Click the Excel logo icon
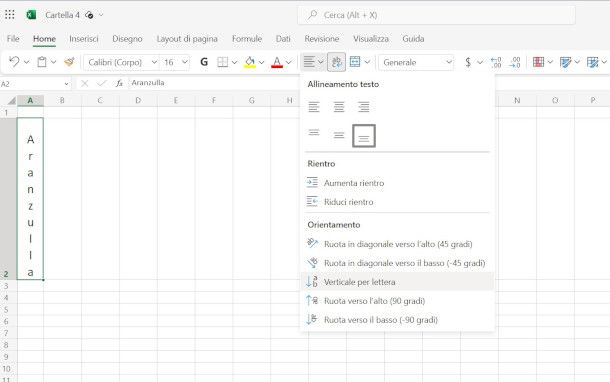Screen dimensions: 610x382 coord(31,15)
